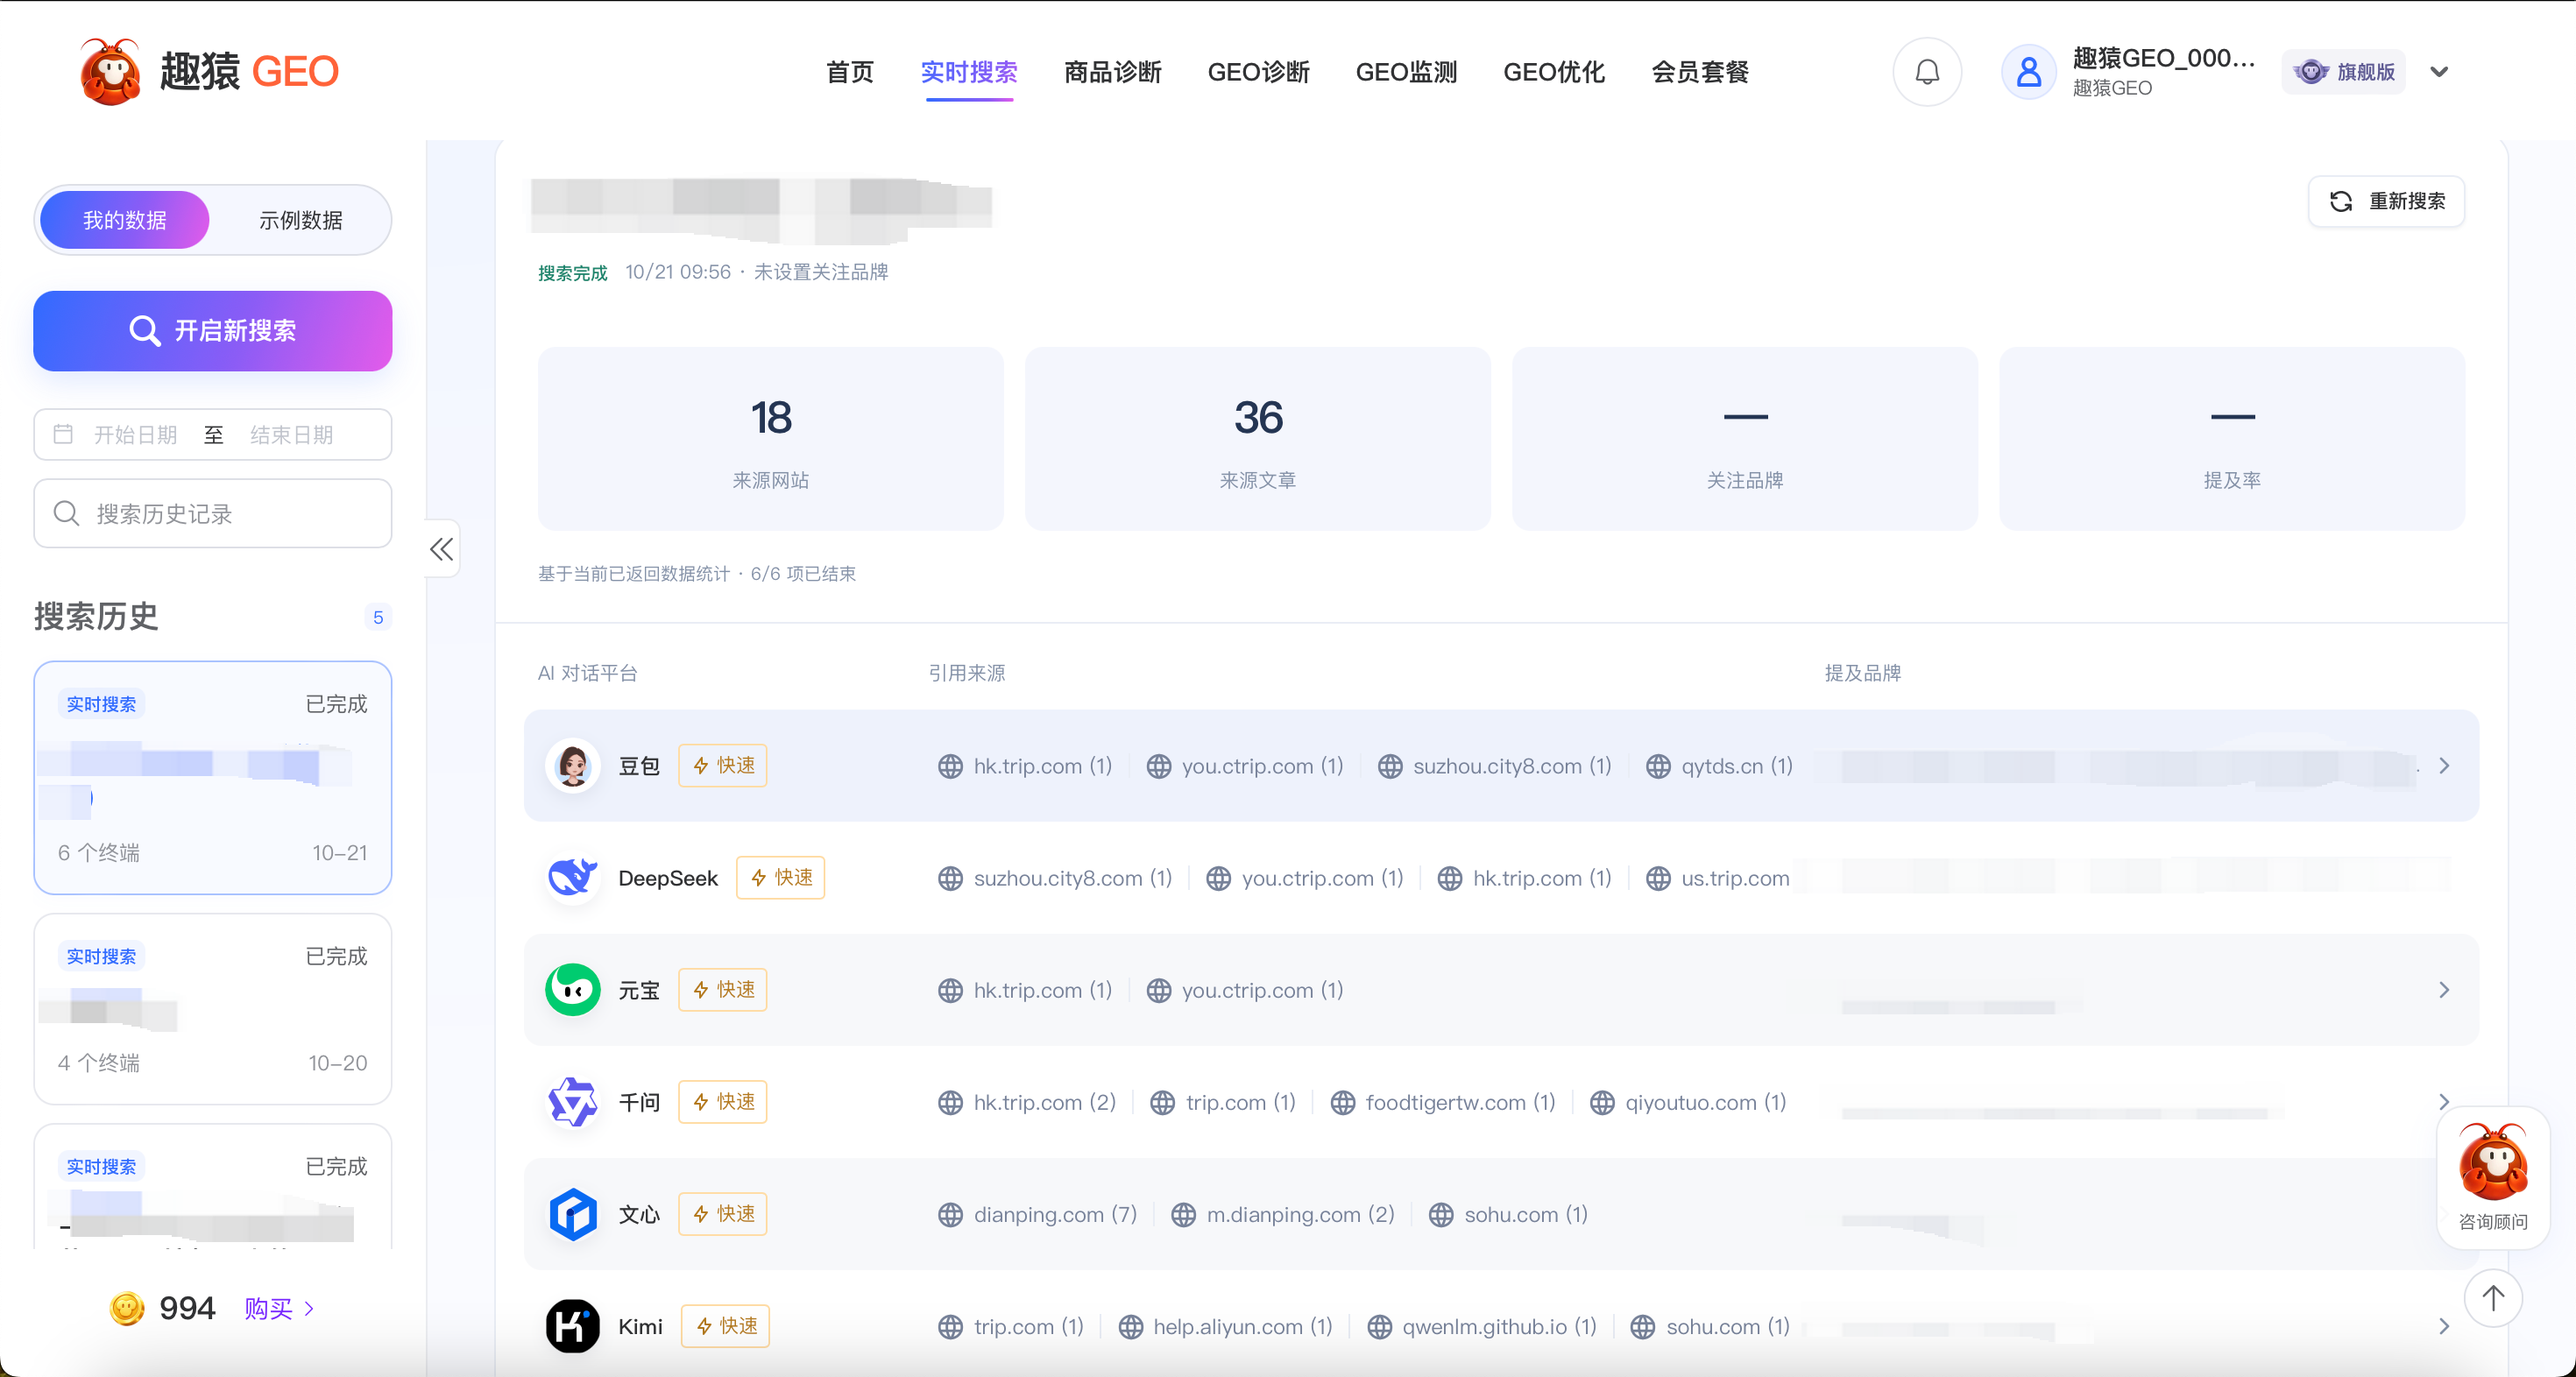Click the 元宝 platform icon

coord(573,990)
